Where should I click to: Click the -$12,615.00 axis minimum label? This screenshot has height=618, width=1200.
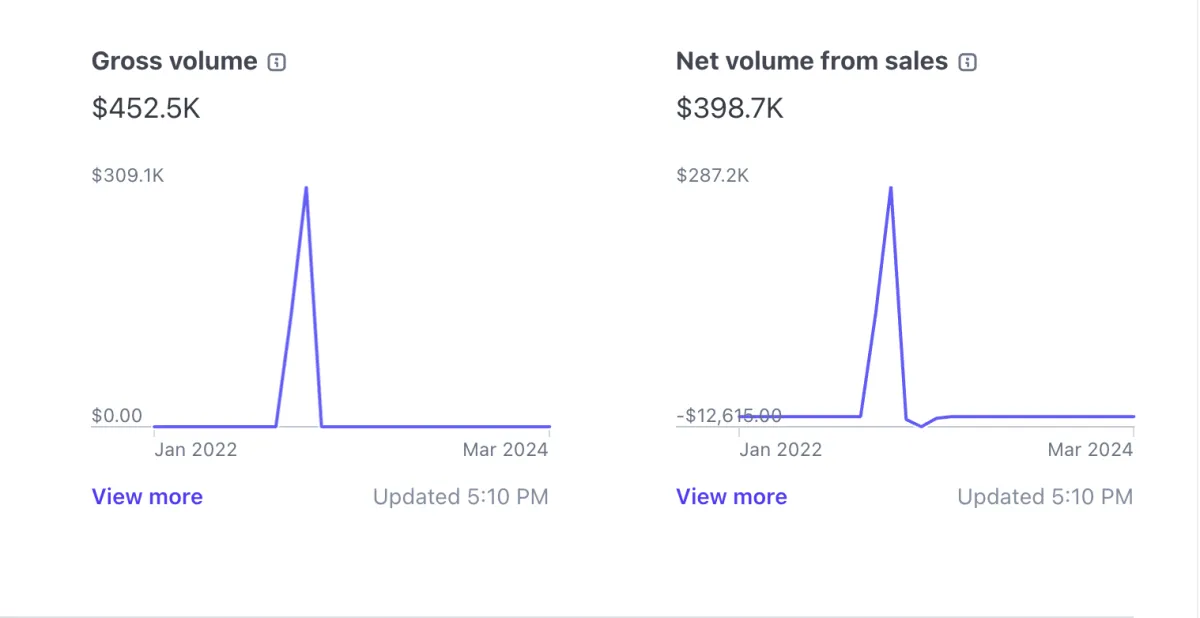point(729,416)
